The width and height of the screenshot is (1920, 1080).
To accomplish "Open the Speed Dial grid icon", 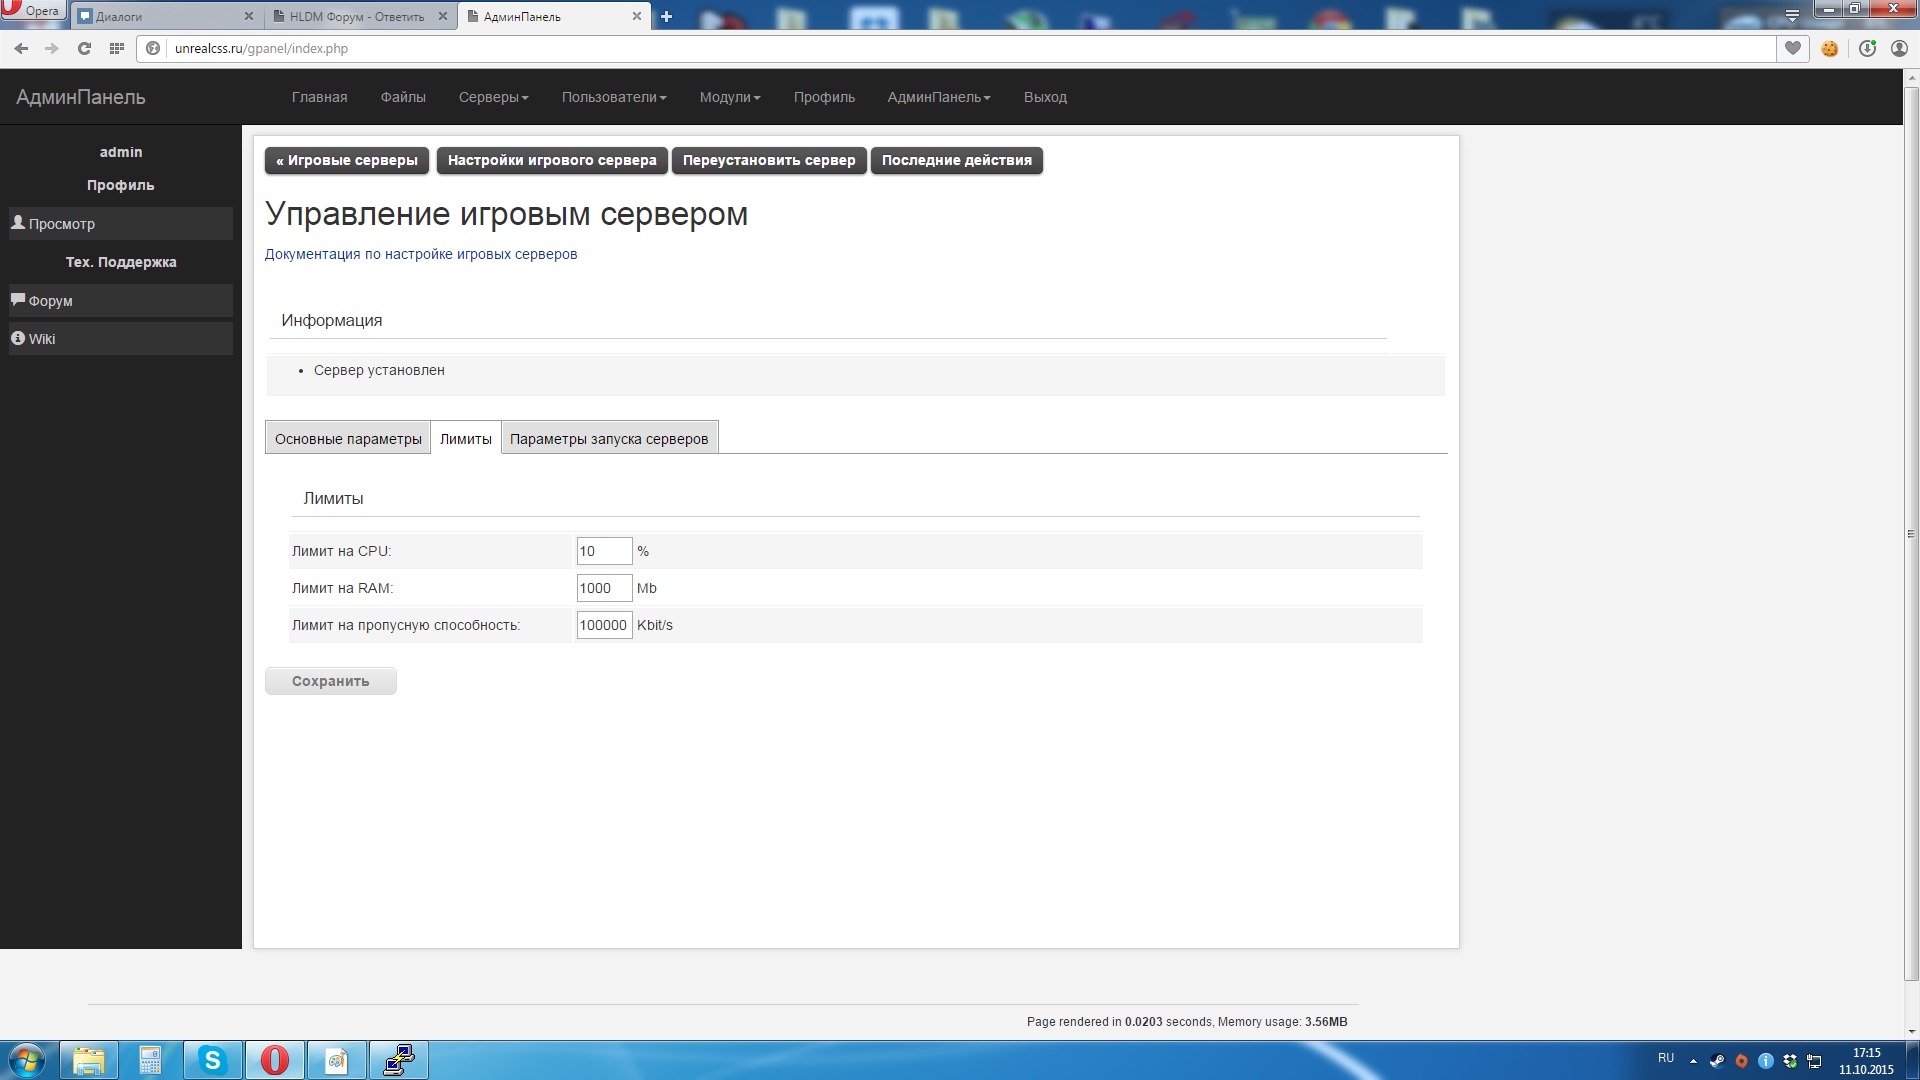I will [x=117, y=48].
